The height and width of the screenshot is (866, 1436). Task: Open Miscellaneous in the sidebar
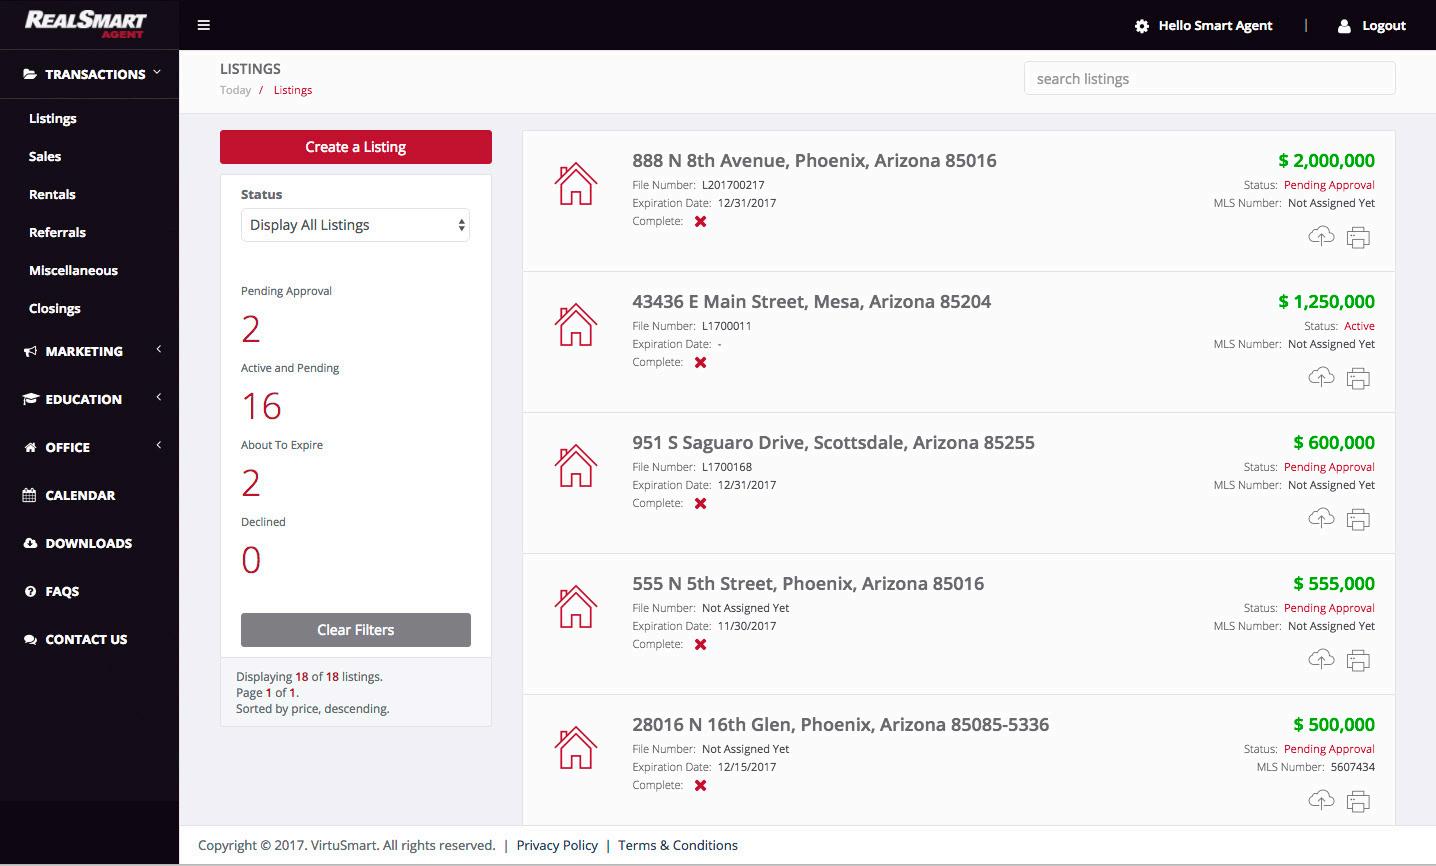pos(73,270)
